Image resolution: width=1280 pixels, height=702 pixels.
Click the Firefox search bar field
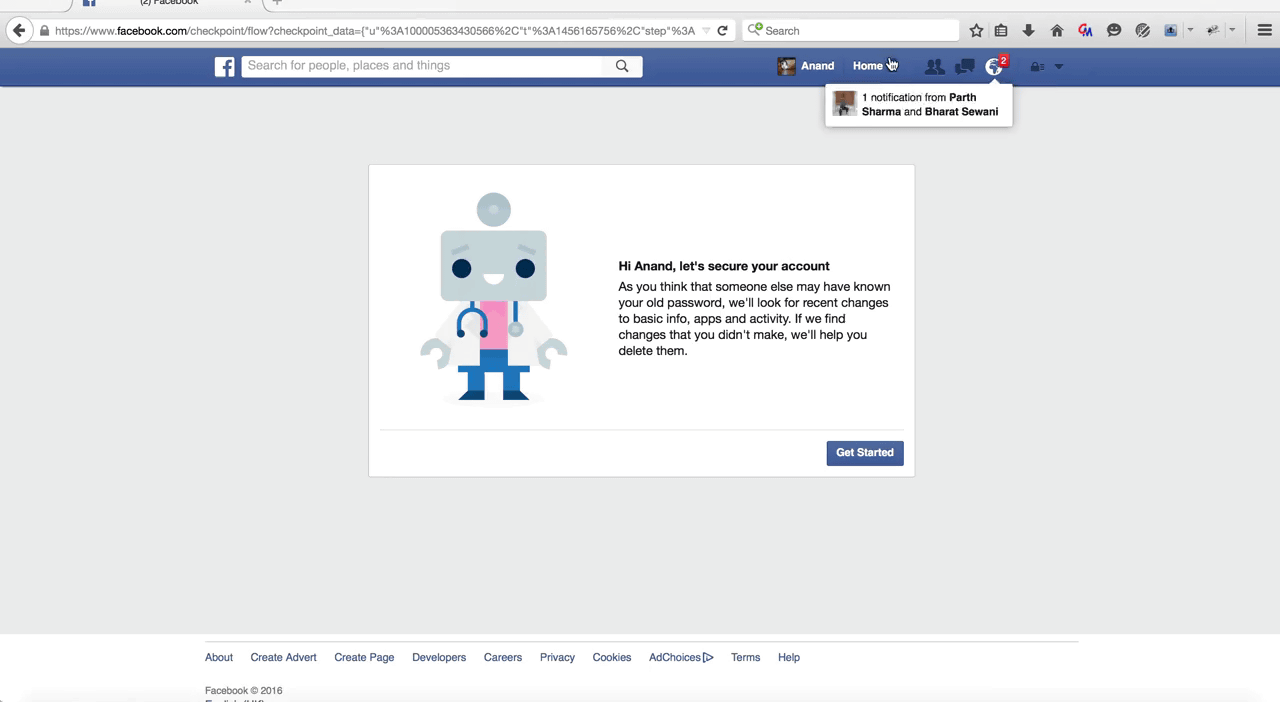pyautogui.click(x=852, y=31)
